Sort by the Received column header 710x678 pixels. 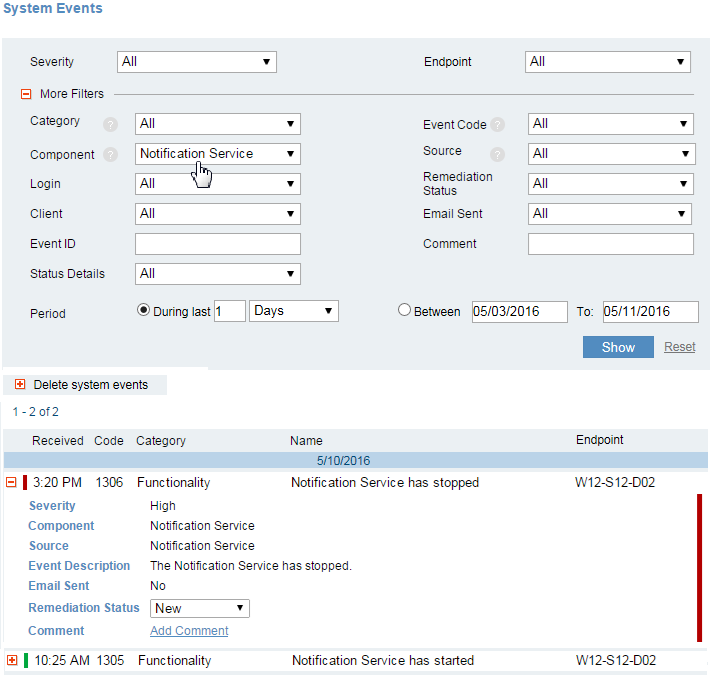pos(57,440)
